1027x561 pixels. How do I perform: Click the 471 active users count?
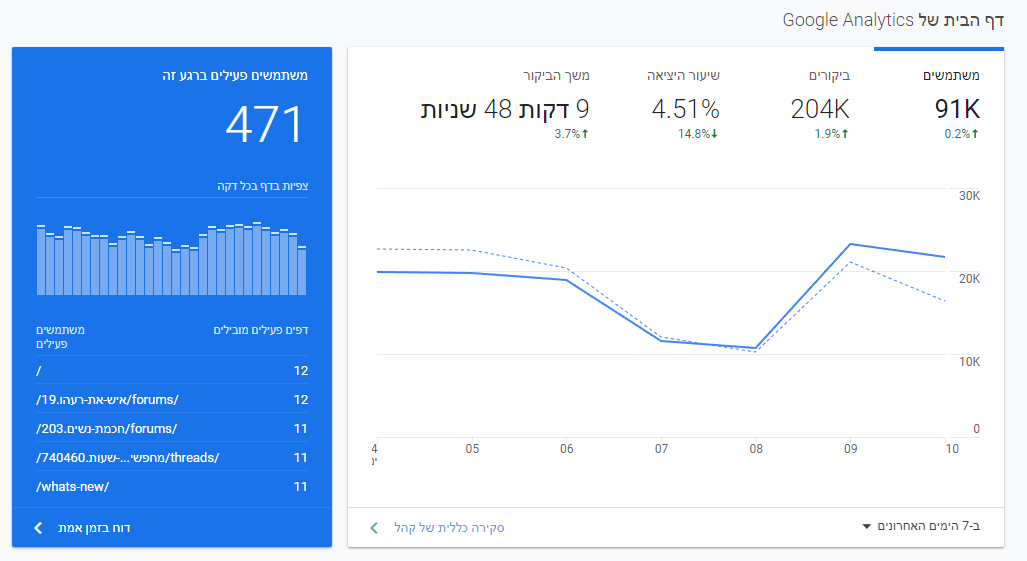[x=265, y=125]
